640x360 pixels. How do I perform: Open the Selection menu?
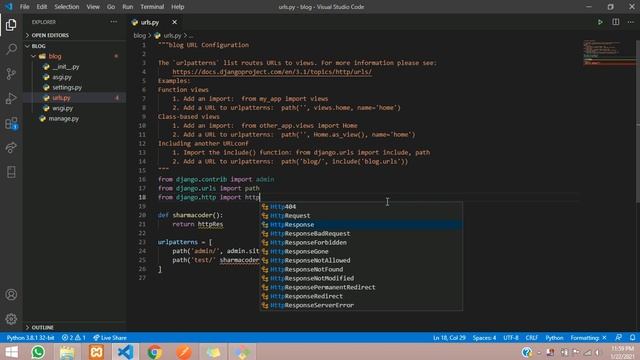point(67,7)
